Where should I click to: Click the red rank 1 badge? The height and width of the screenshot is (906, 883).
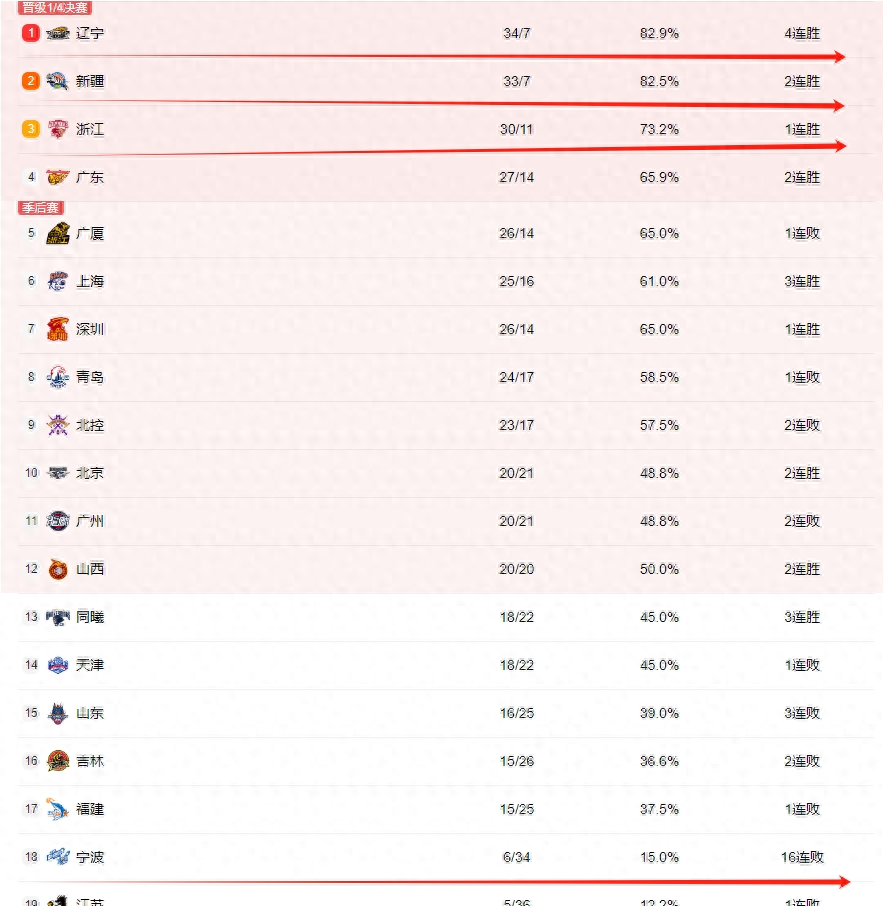32,33
